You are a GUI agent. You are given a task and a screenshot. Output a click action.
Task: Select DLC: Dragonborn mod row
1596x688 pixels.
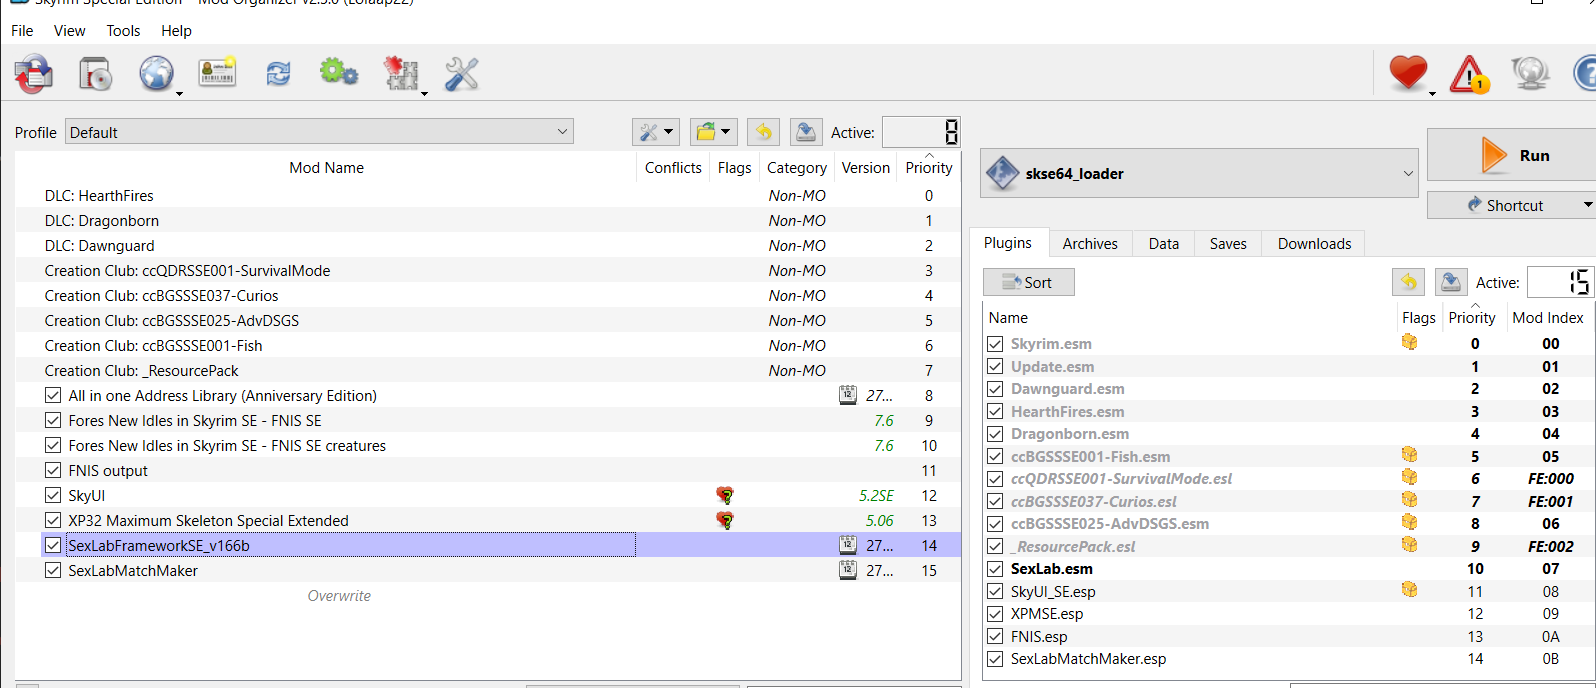point(489,220)
